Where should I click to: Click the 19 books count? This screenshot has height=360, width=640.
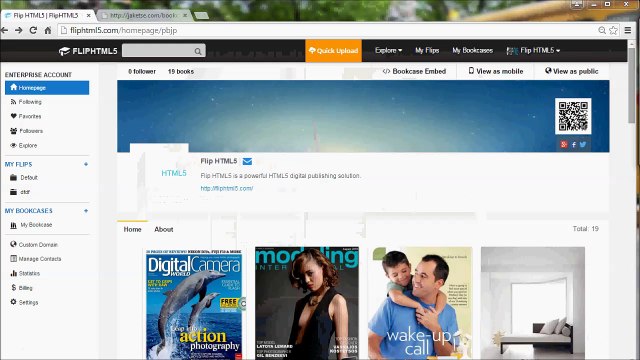tap(180, 71)
